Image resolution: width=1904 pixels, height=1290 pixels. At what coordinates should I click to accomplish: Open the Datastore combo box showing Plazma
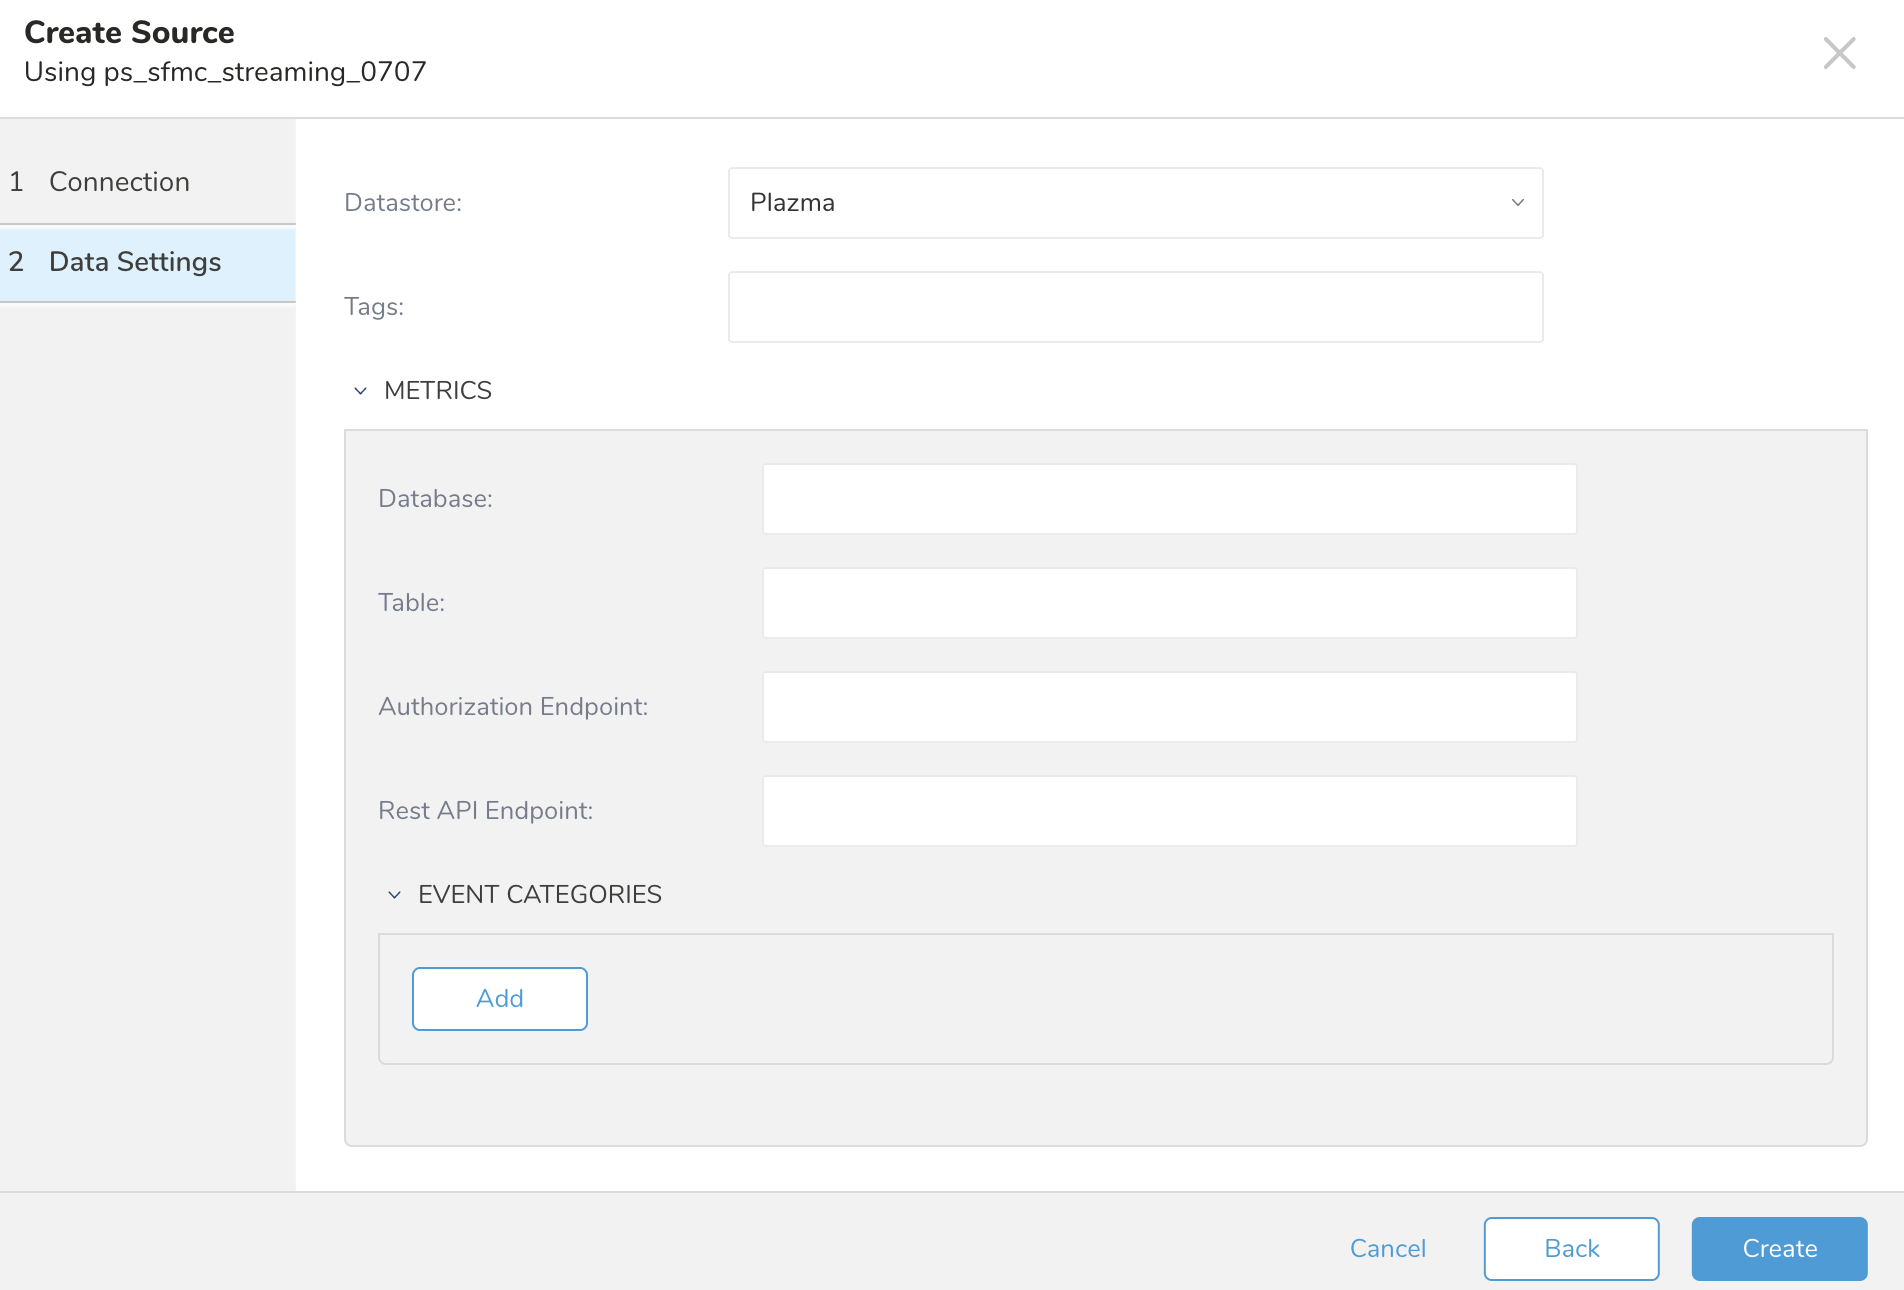1134,203
